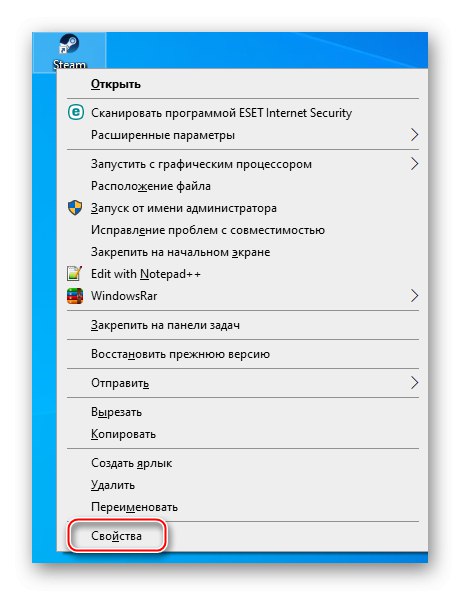Click the Notepad++ icon in menu

pyautogui.click(x=75, y=274)
